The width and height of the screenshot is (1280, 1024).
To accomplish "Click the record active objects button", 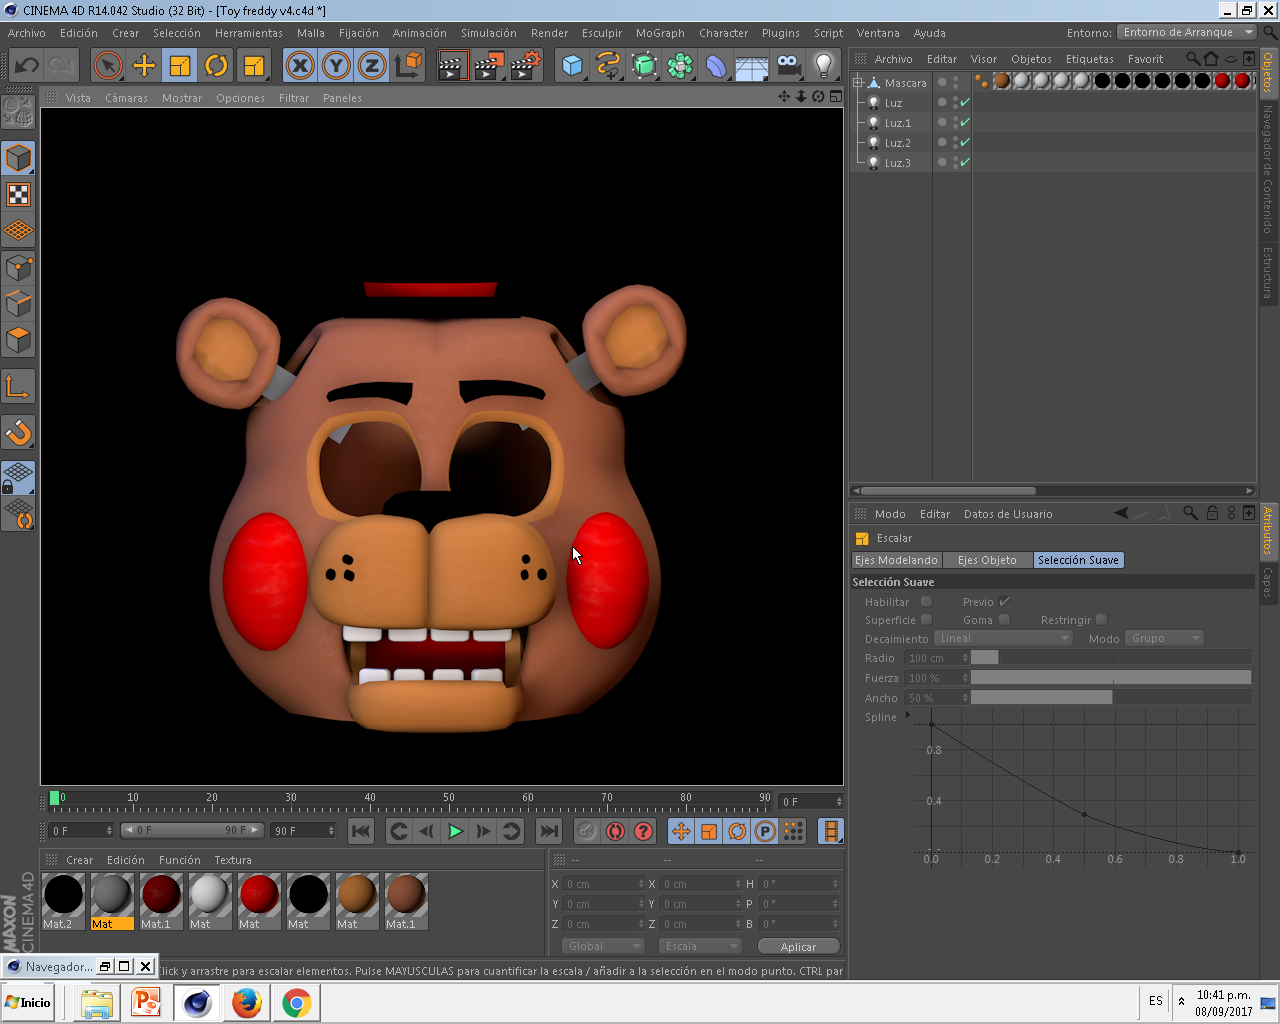I will tap(587, 831).
